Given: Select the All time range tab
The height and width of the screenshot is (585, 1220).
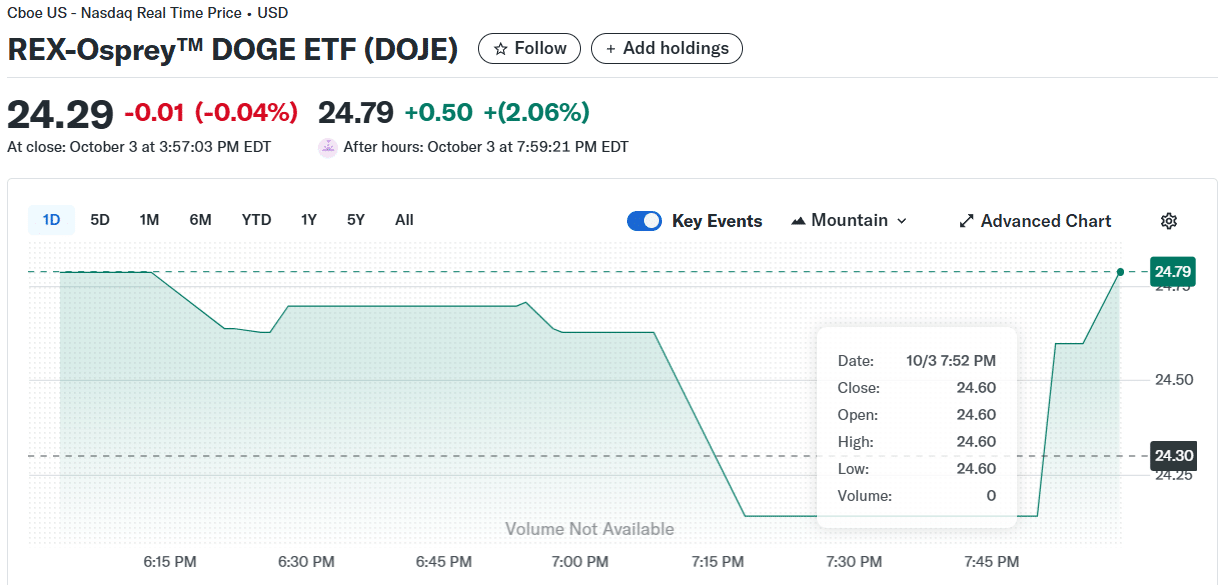Looking at the screenshot, I should [x=404, y=220].
